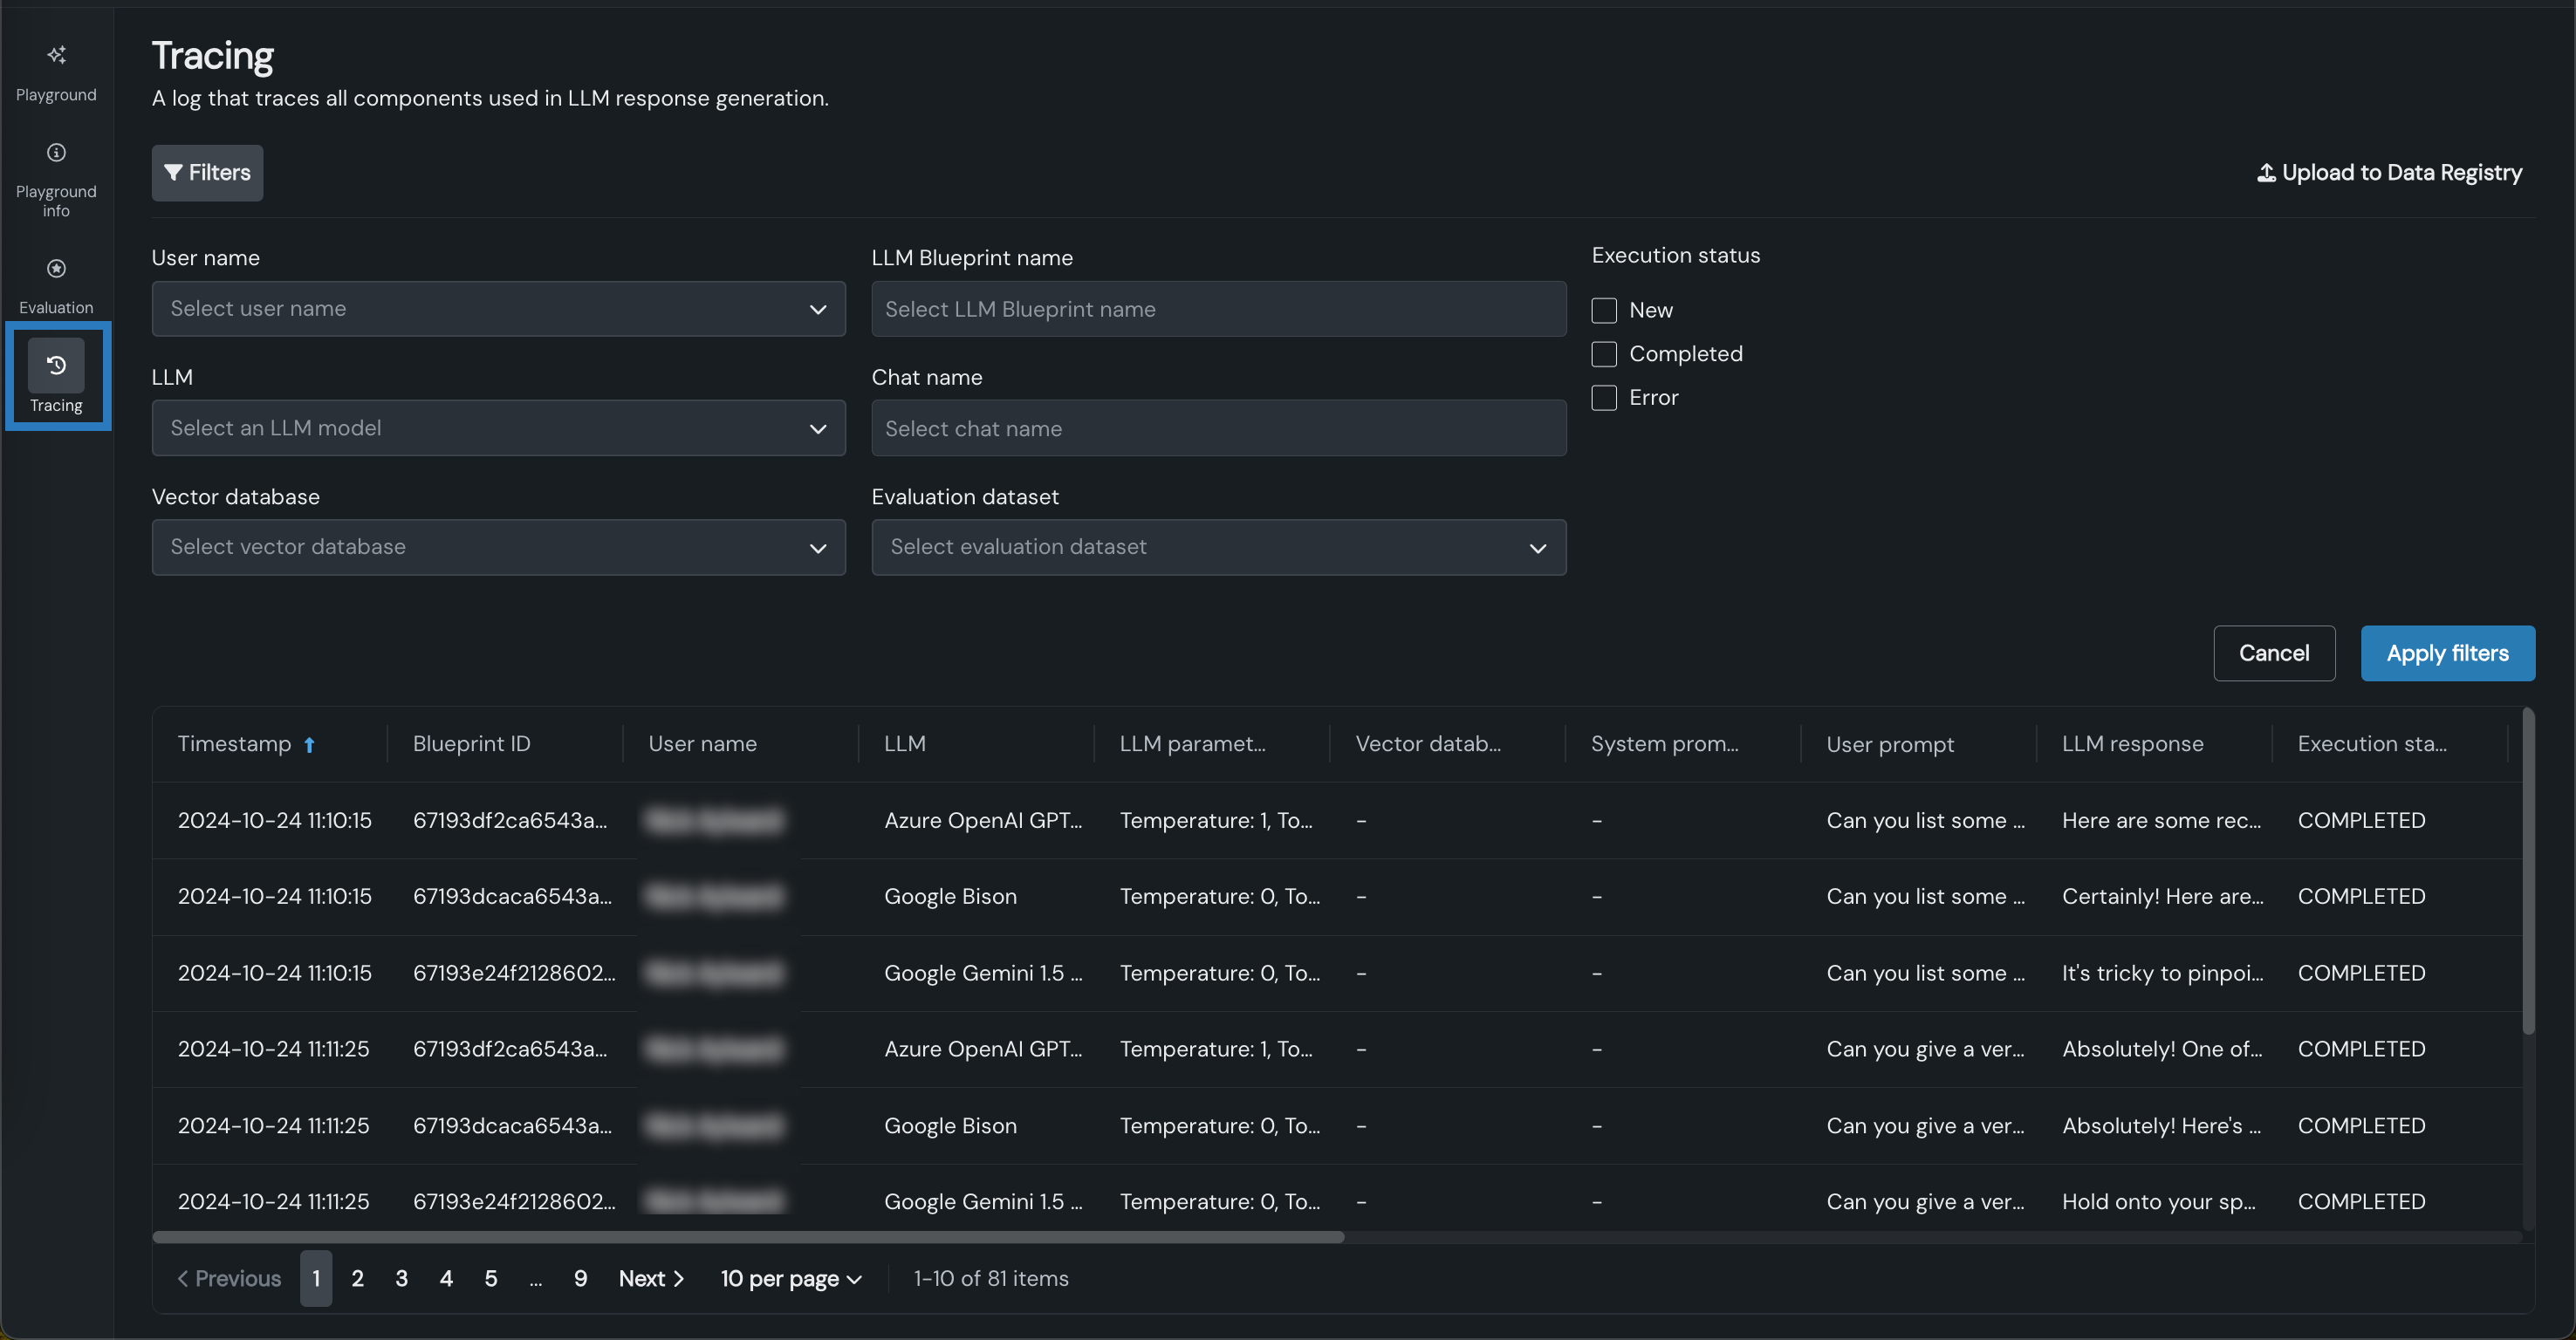This screenshot has height=1340, width=2576.
Task: Open the Select an LLM model dropdown
Action: coord(498,428)
